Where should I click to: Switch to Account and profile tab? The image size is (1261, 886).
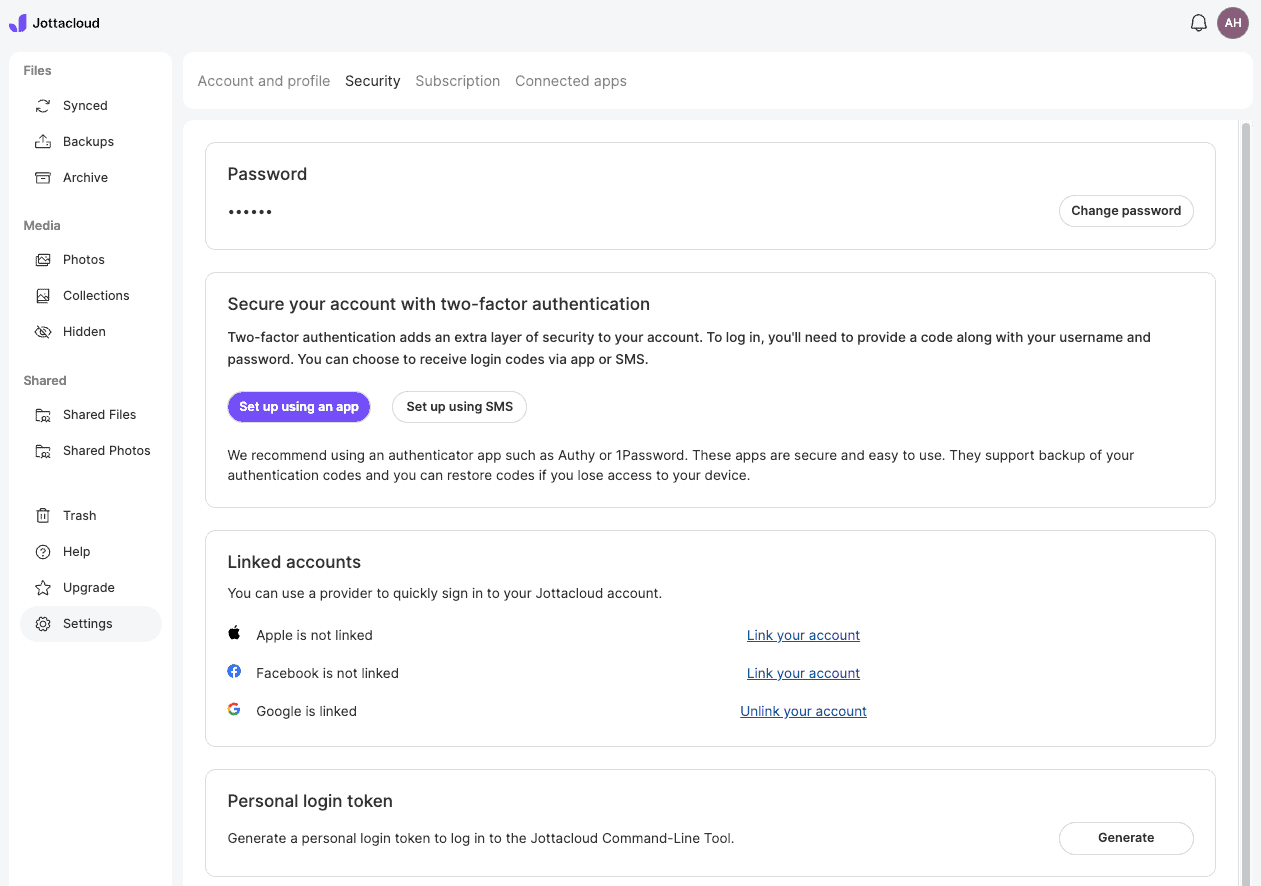coord(264,81)
